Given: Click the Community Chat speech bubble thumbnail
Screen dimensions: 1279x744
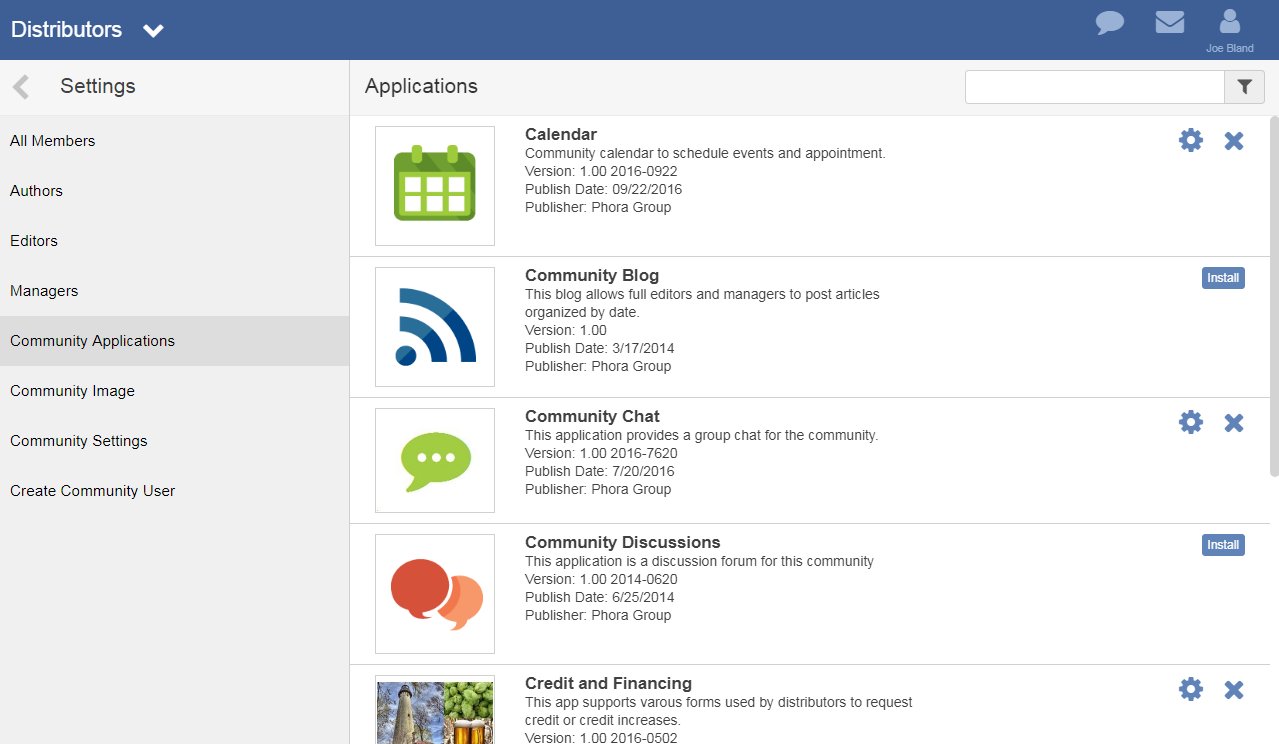Looking at the screenshot, I should [435, 460].
